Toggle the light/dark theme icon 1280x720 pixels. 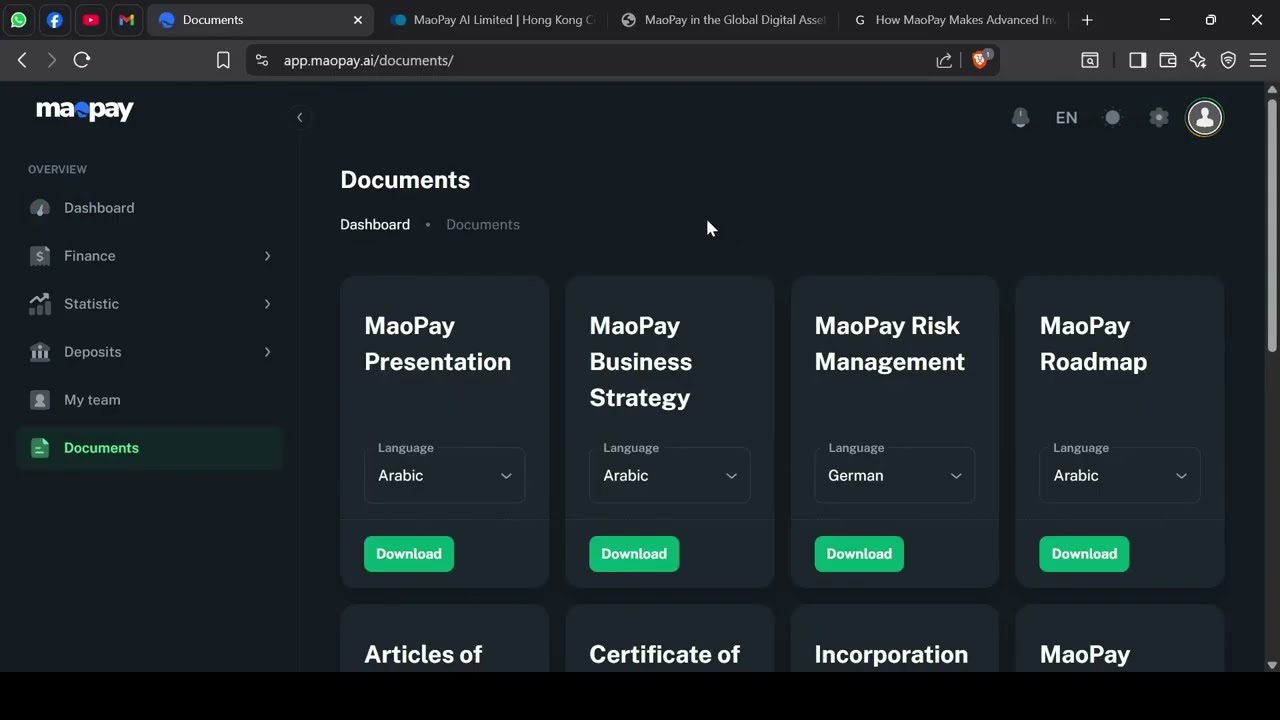pos(1113,118)
